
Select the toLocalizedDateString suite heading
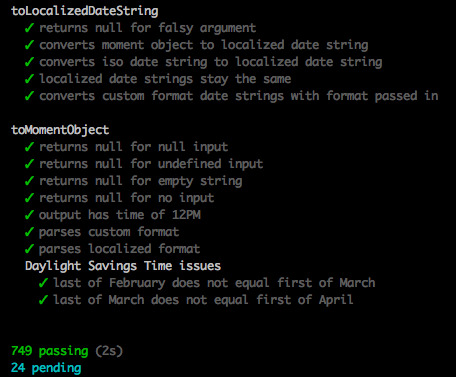point(85,11)
